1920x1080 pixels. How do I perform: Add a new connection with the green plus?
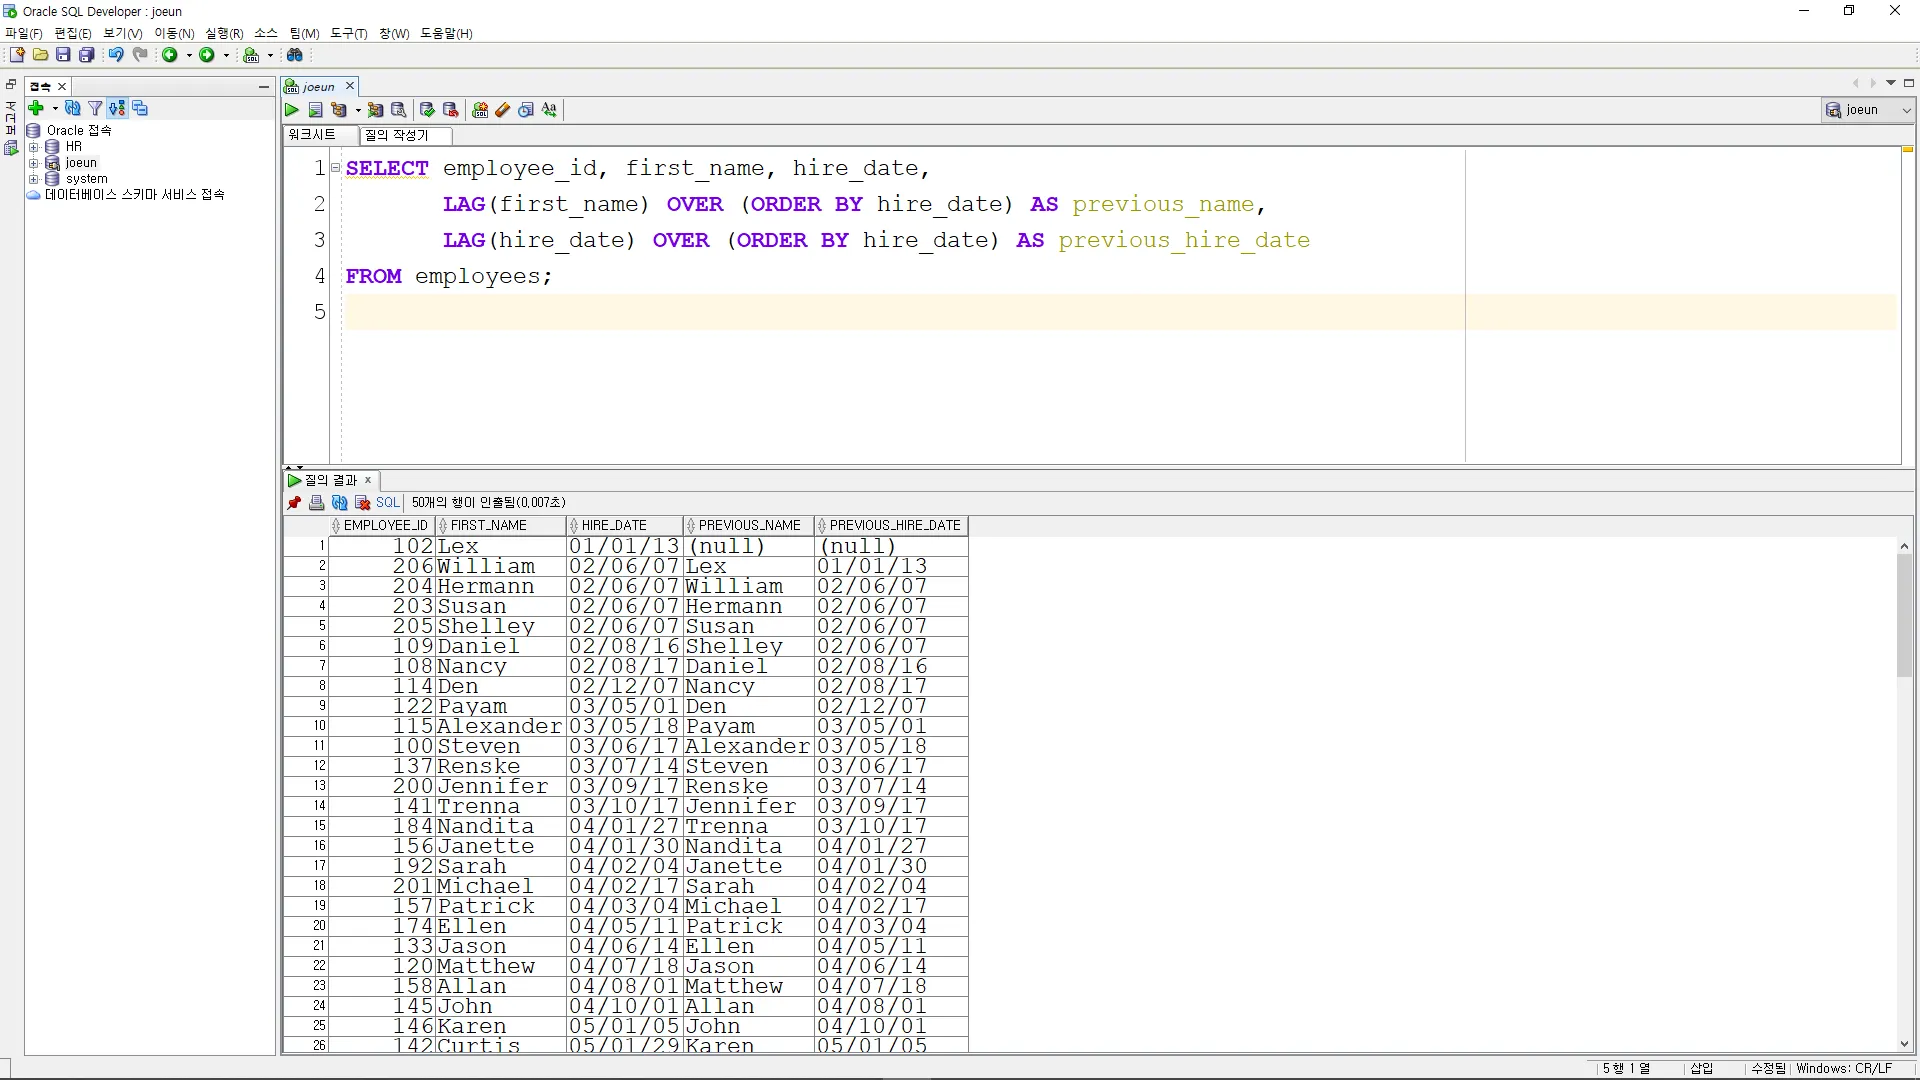[36, 108]
